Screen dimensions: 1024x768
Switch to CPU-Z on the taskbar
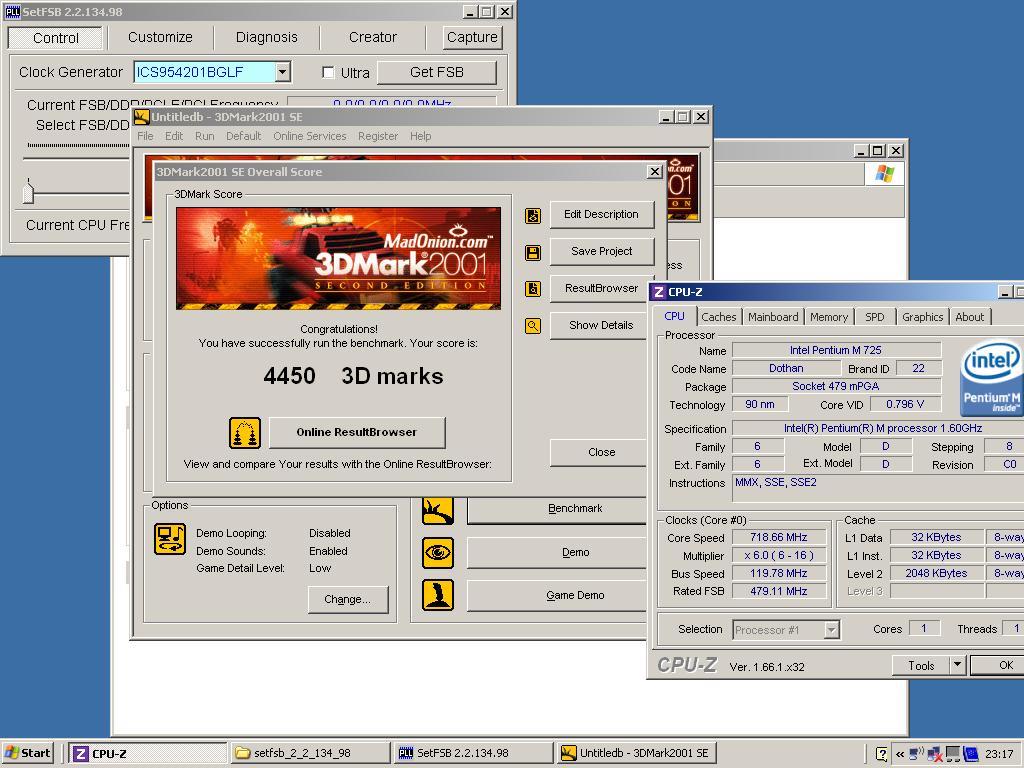tap(148, 753)
